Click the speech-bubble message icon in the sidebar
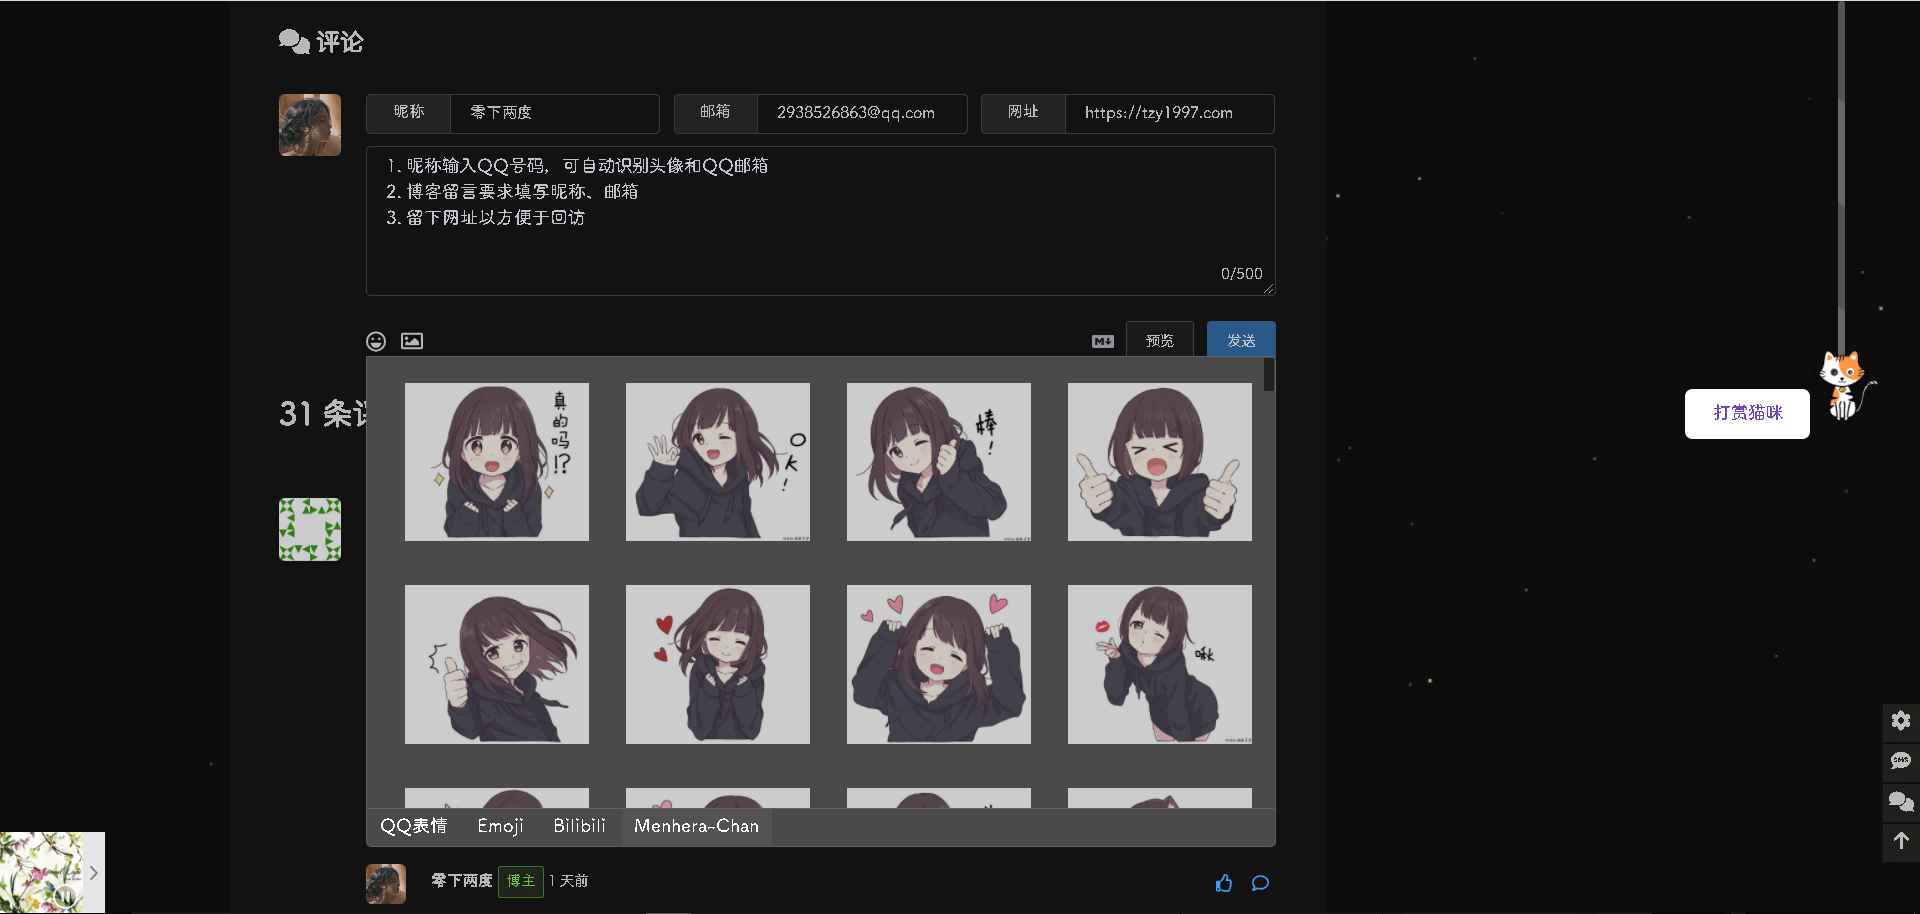This screenshot has height=914, width=1920. tap(1901, 762)
